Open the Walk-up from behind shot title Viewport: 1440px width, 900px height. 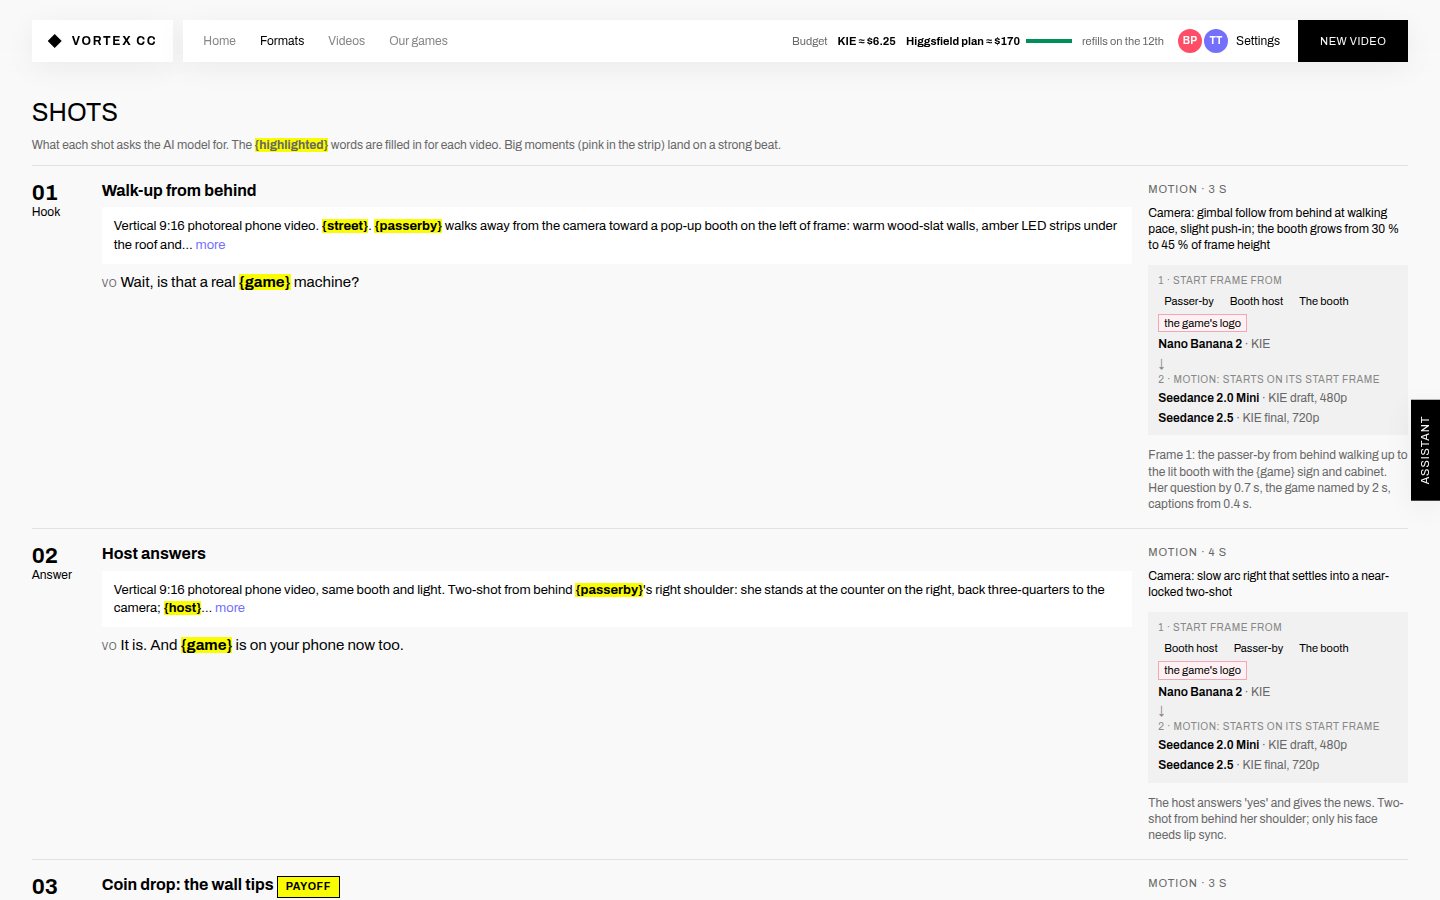pos(179,190)
